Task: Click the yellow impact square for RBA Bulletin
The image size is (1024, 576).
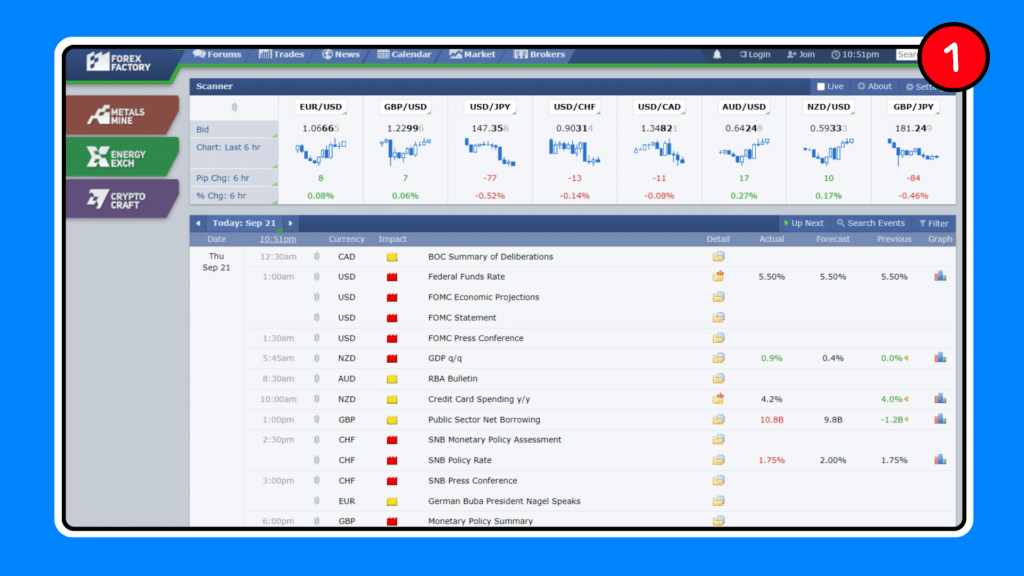Action: pos(393,378)
